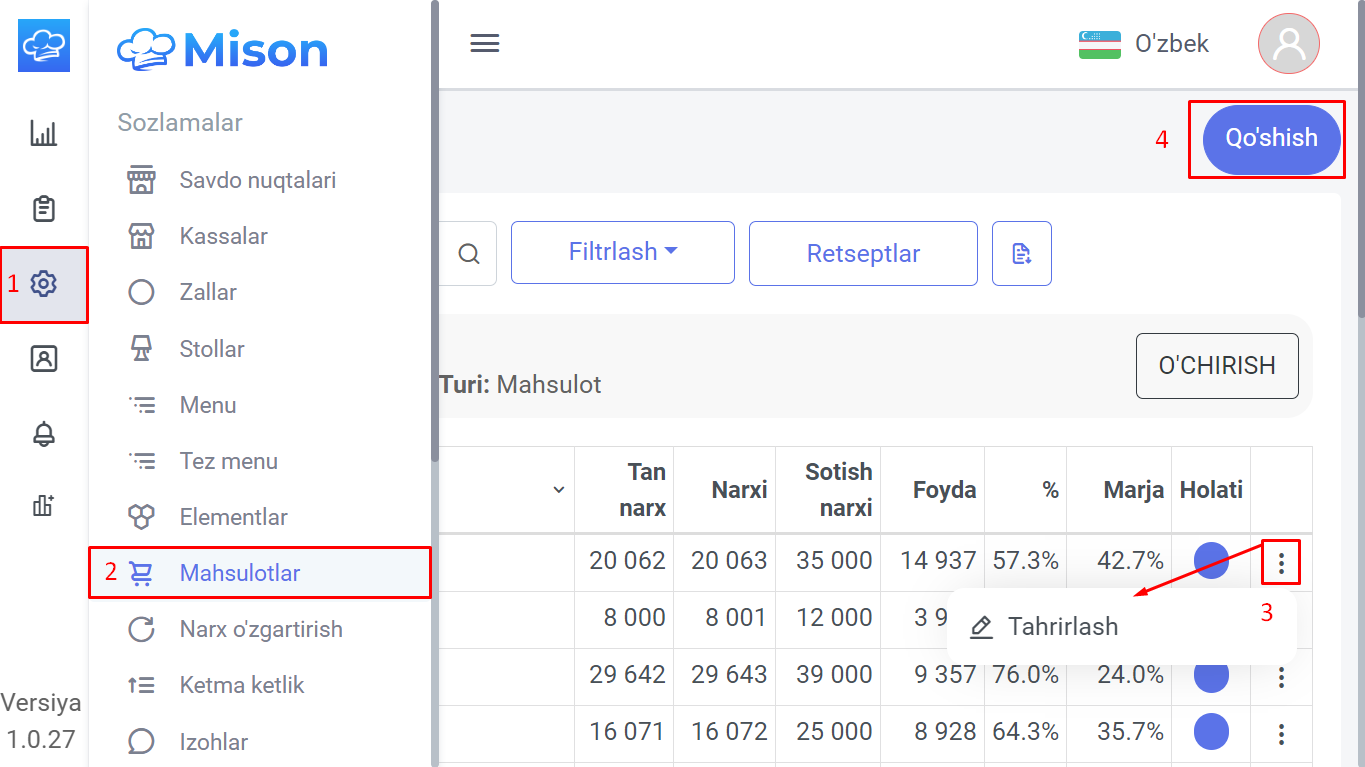Image resolution: width=1365 pixels, height=767 pixels.
Task: Open the statistics bar chart icon in left rail
Action: [44, 133]
